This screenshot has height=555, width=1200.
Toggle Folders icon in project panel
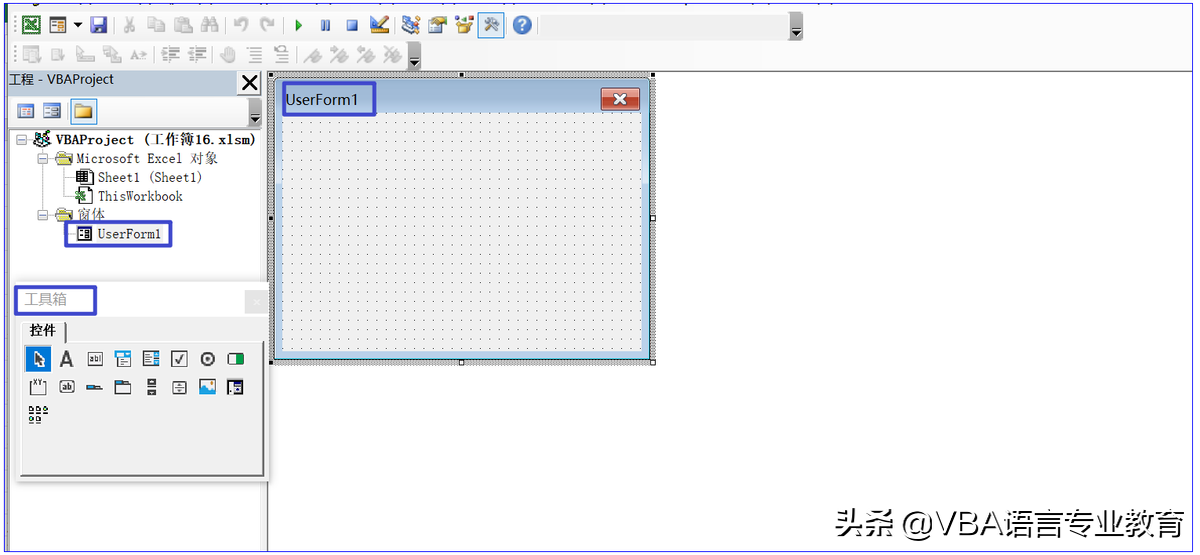click(x=82, y=111)
